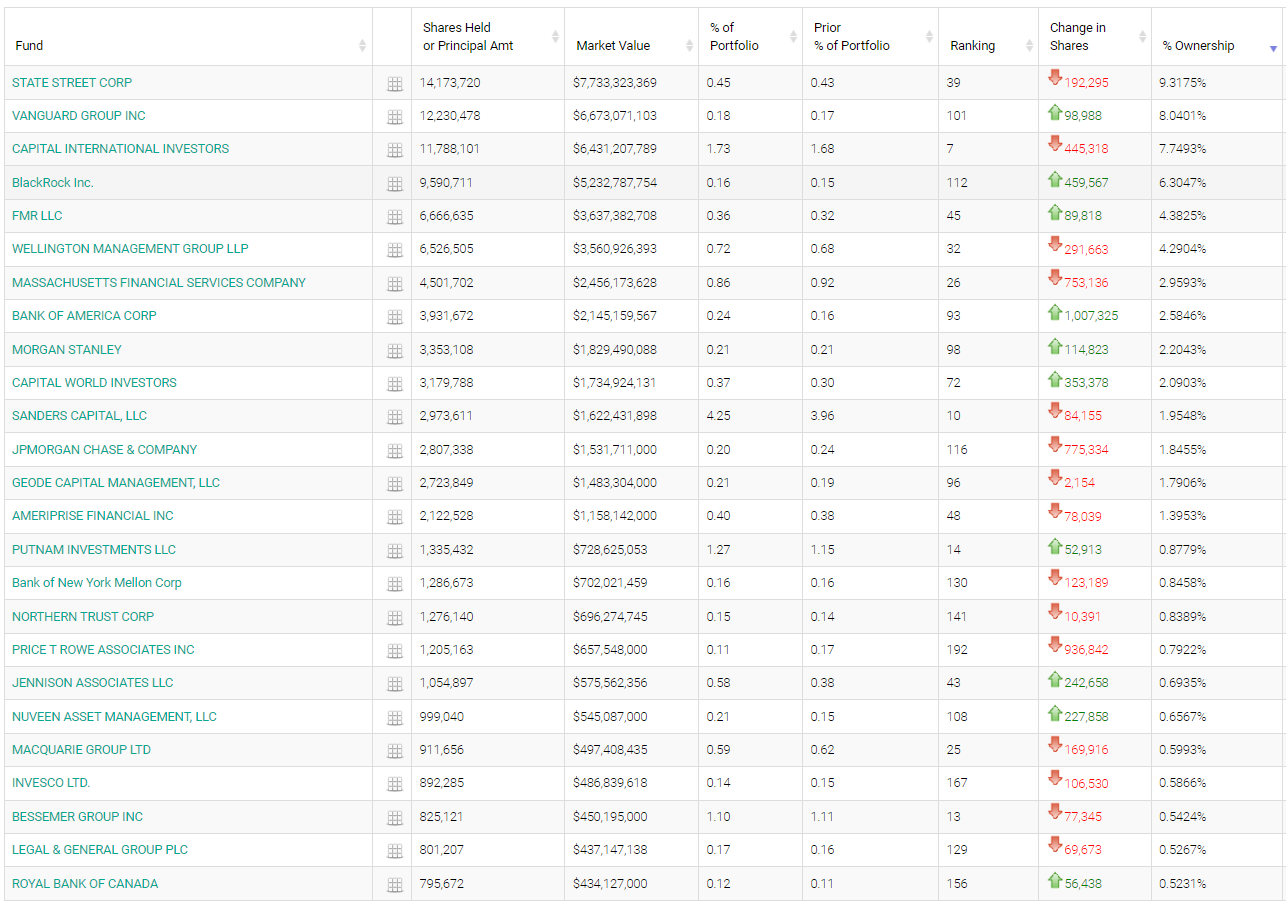
Task: Open LEGAL & GENERAL GROUP PLC link
Action: (100, 849)
